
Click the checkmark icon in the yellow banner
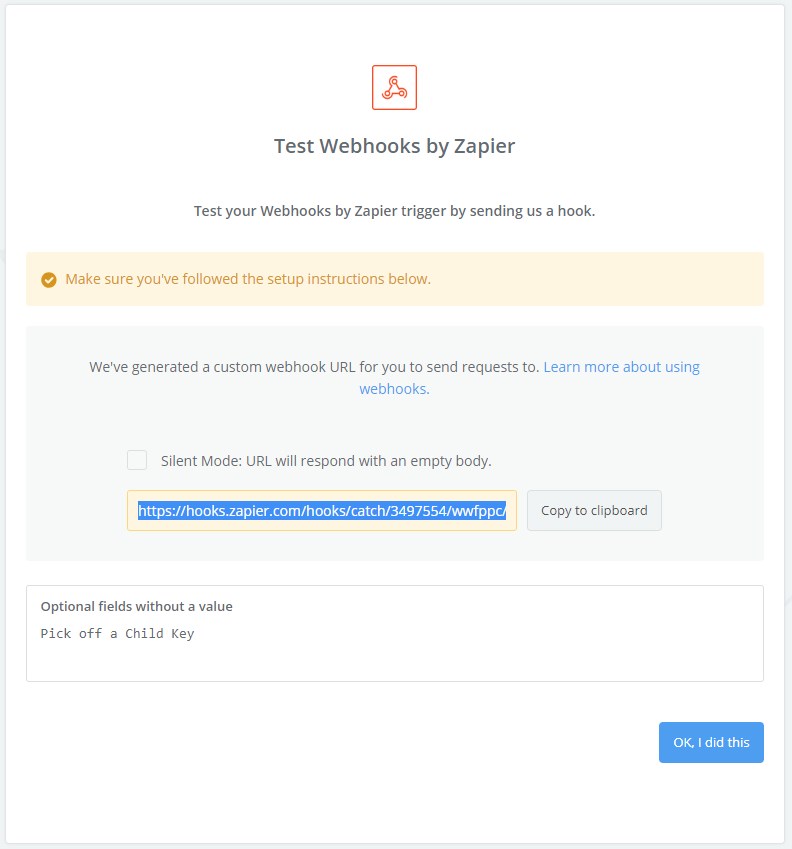[x=48, y=279]
